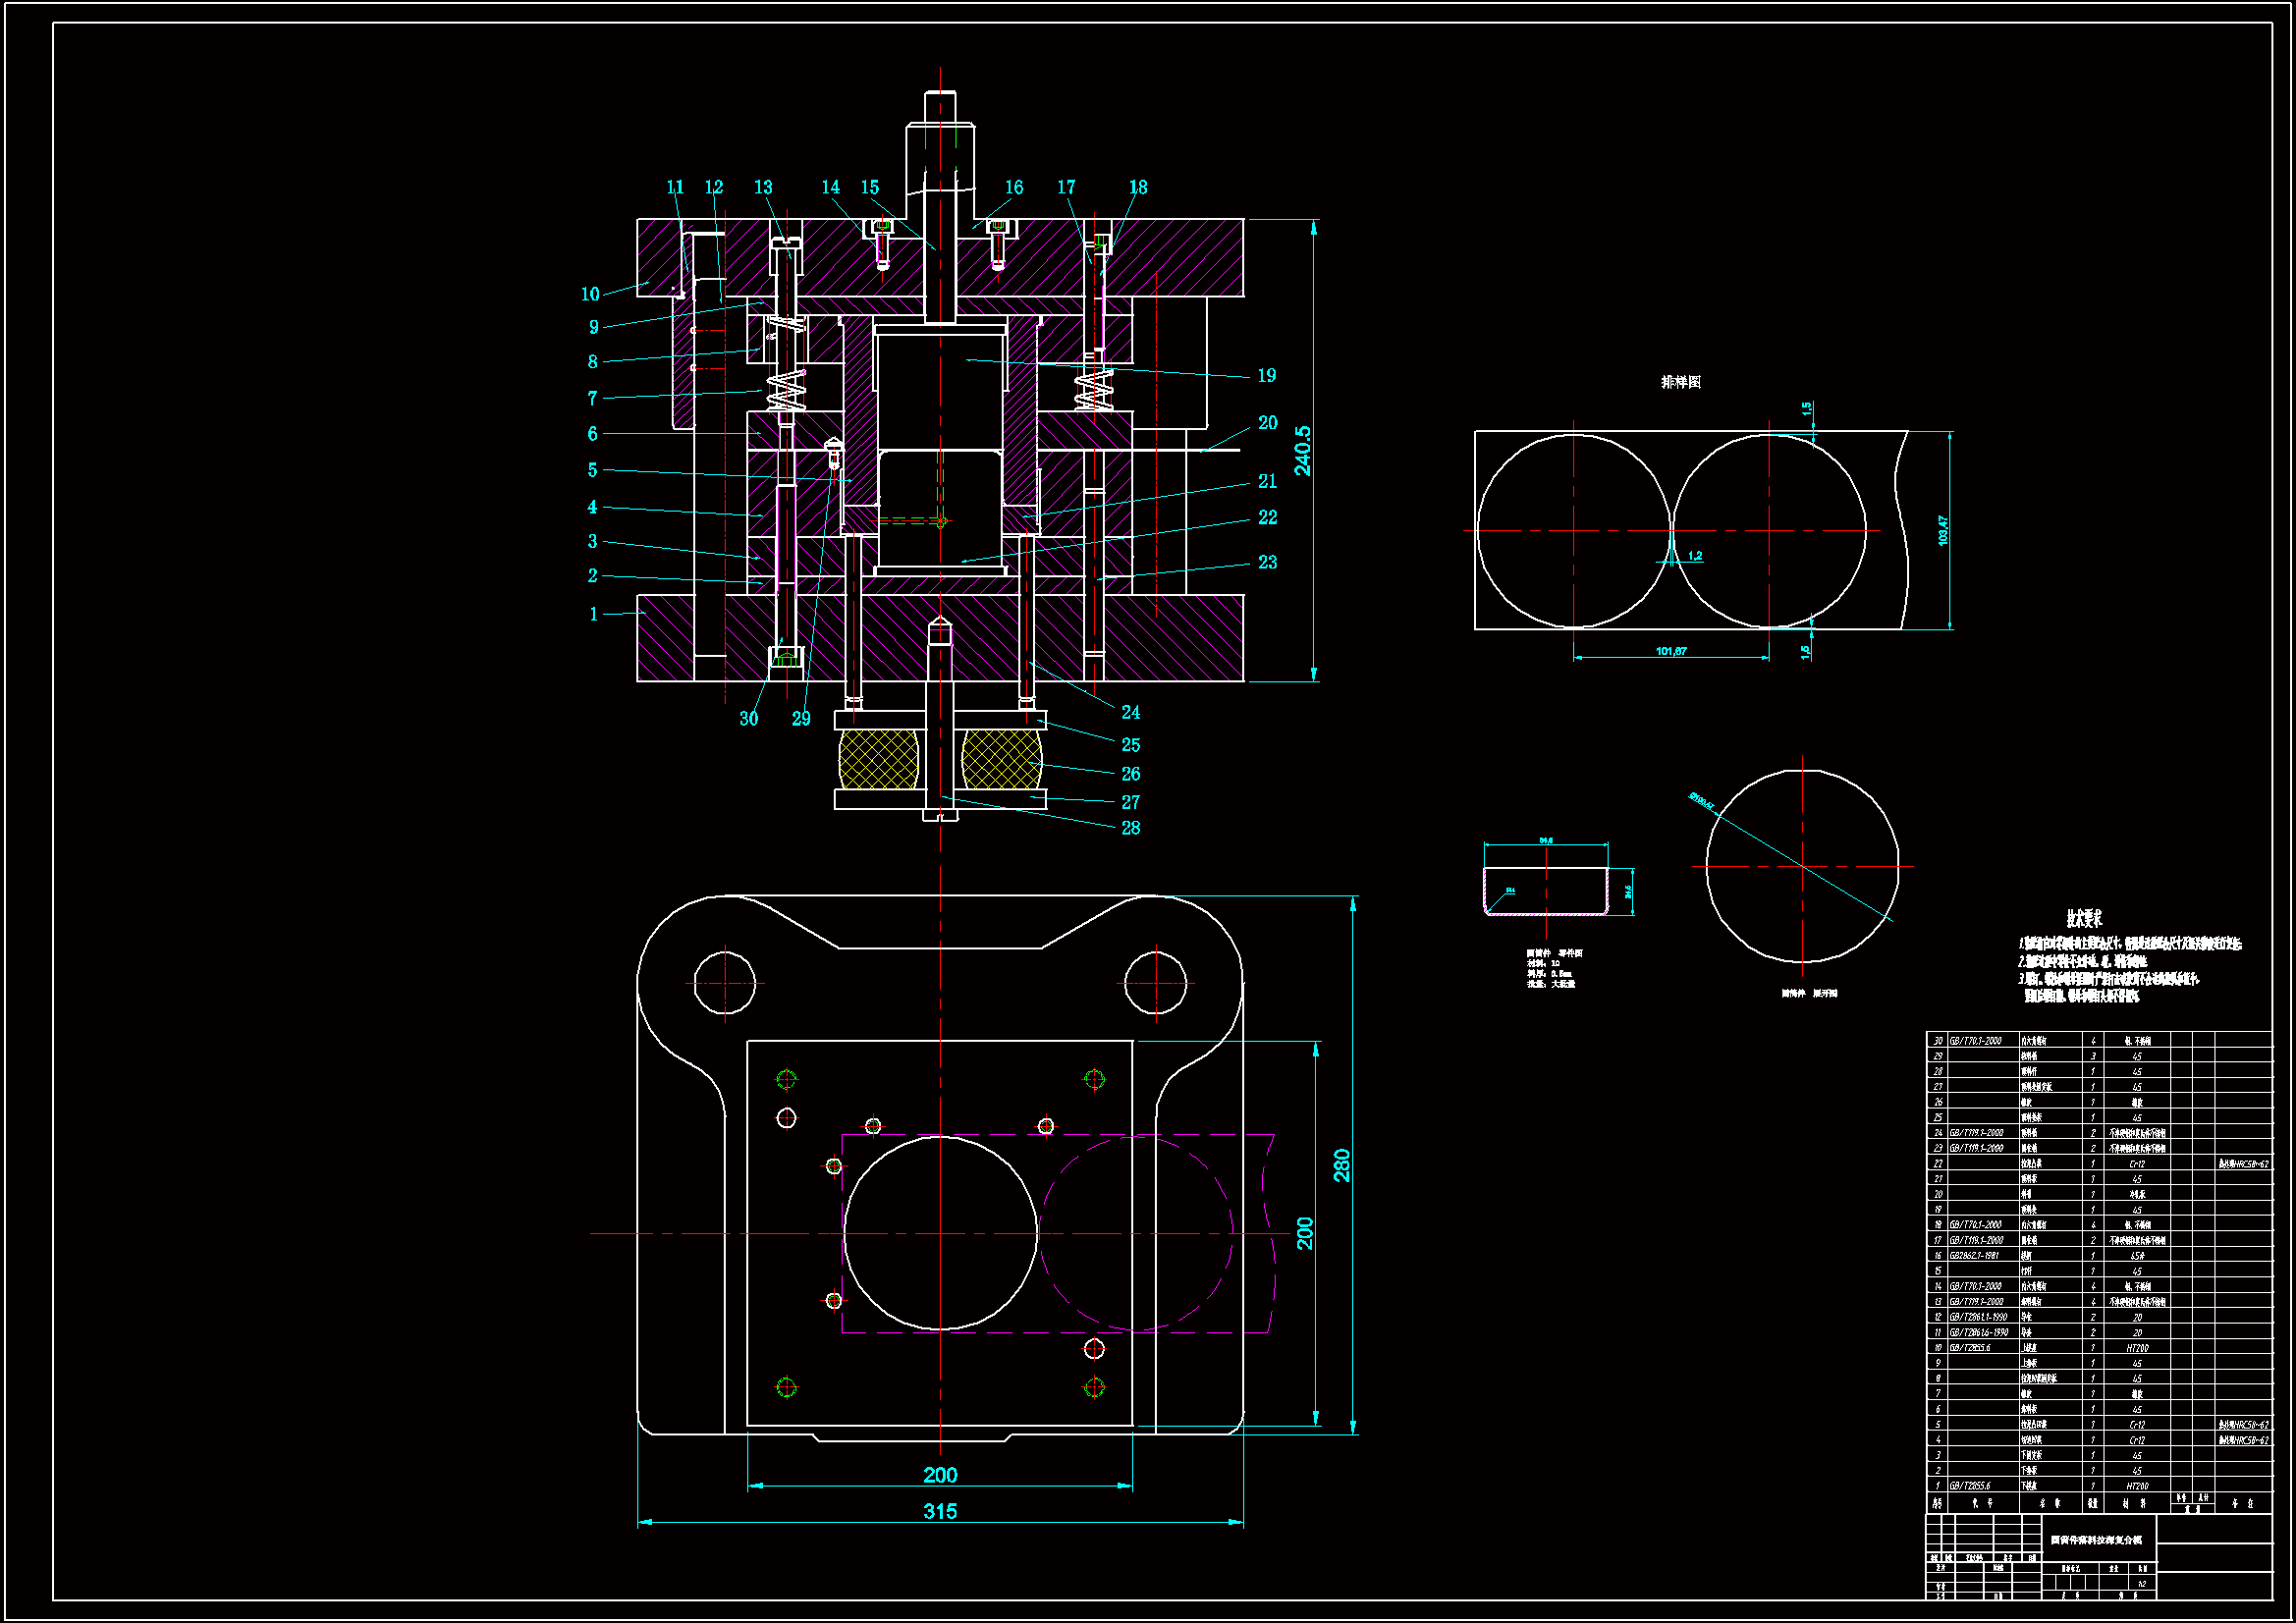Viewport: 2296px width, 1623px height.
Task: Select the drawing title cell in title block
Action: [2097, 1540]
